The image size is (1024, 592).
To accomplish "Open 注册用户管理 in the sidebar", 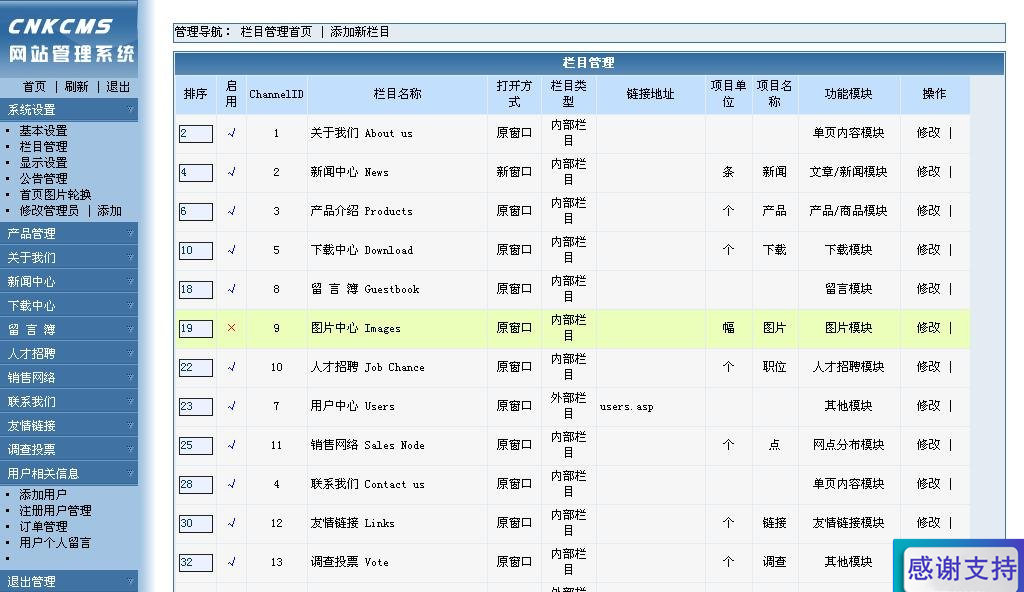I will tap(56, 510).
